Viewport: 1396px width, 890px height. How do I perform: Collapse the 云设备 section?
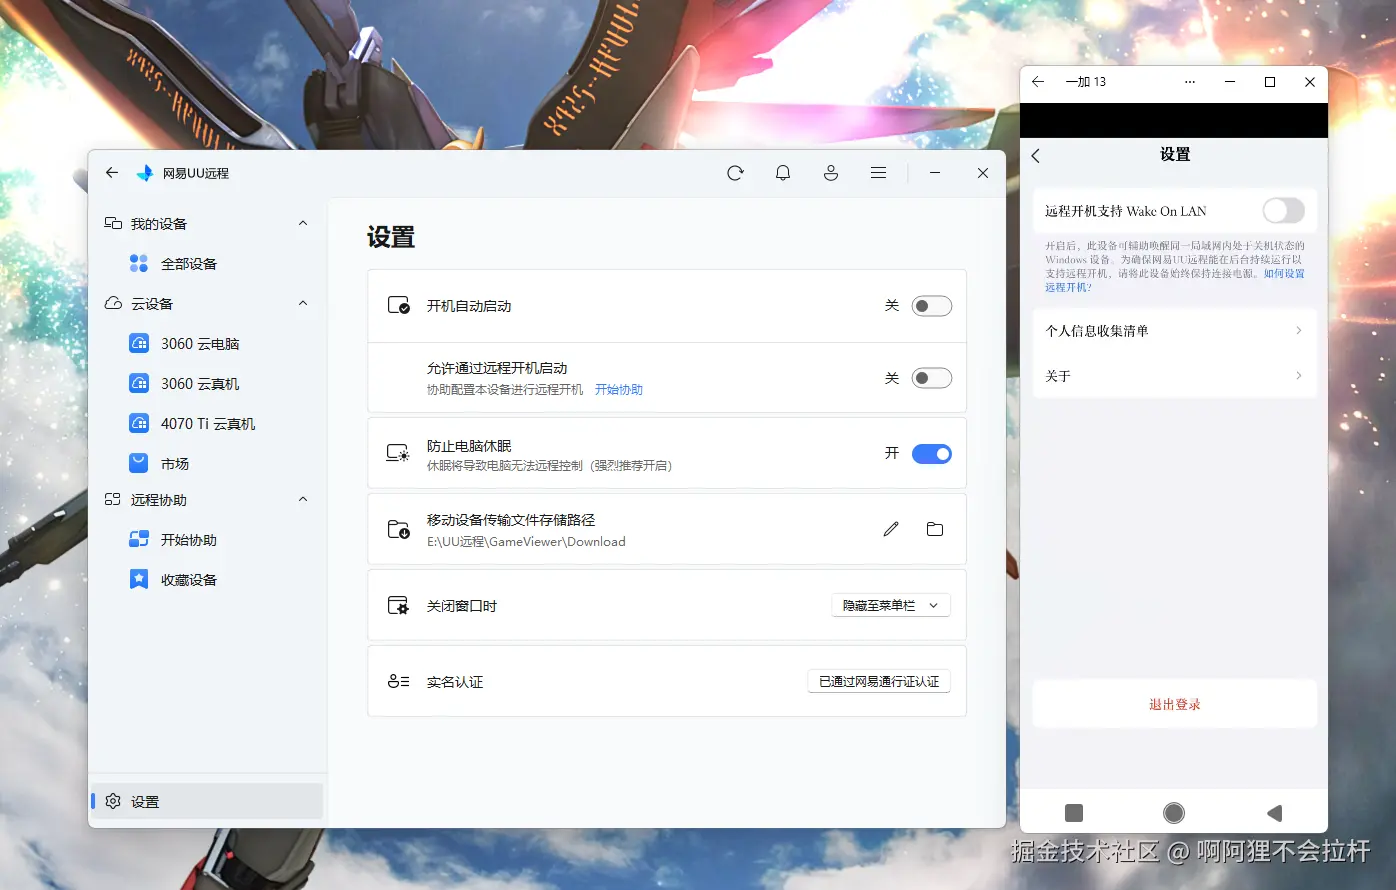tap(303, 303)
